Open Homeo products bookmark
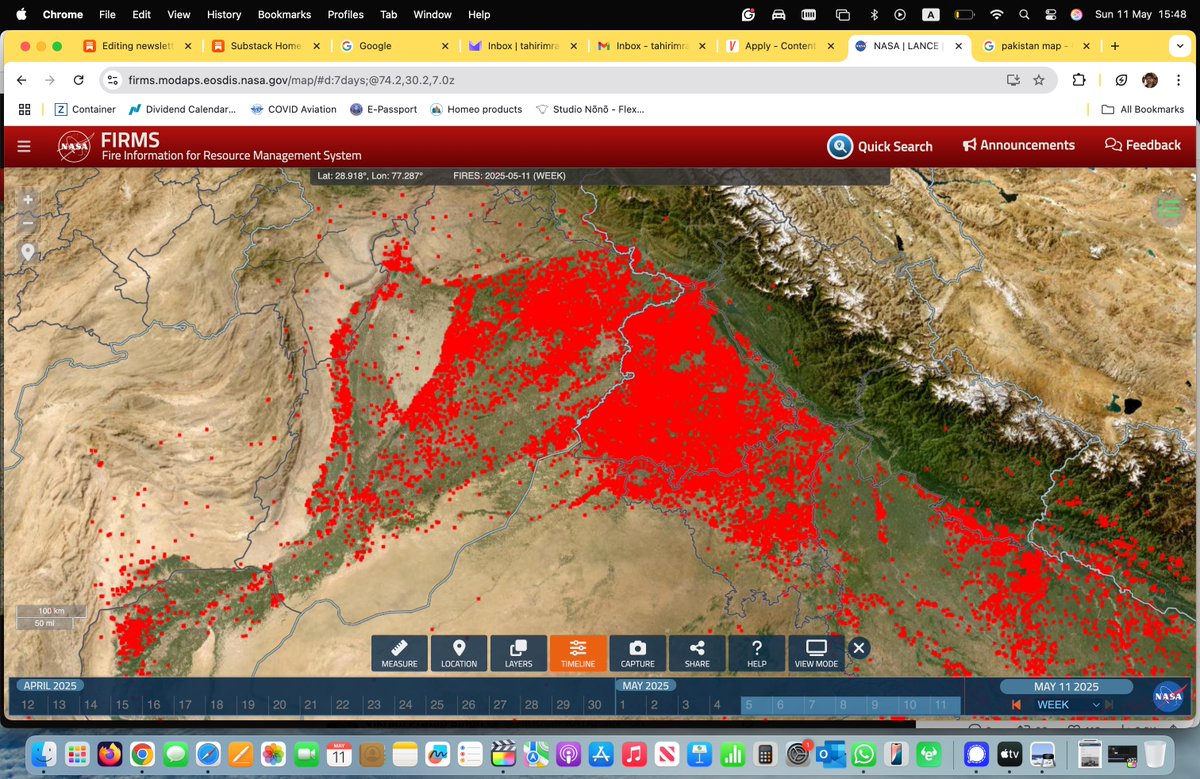This screenshot has height=779, width=1200. coord(476,109)
